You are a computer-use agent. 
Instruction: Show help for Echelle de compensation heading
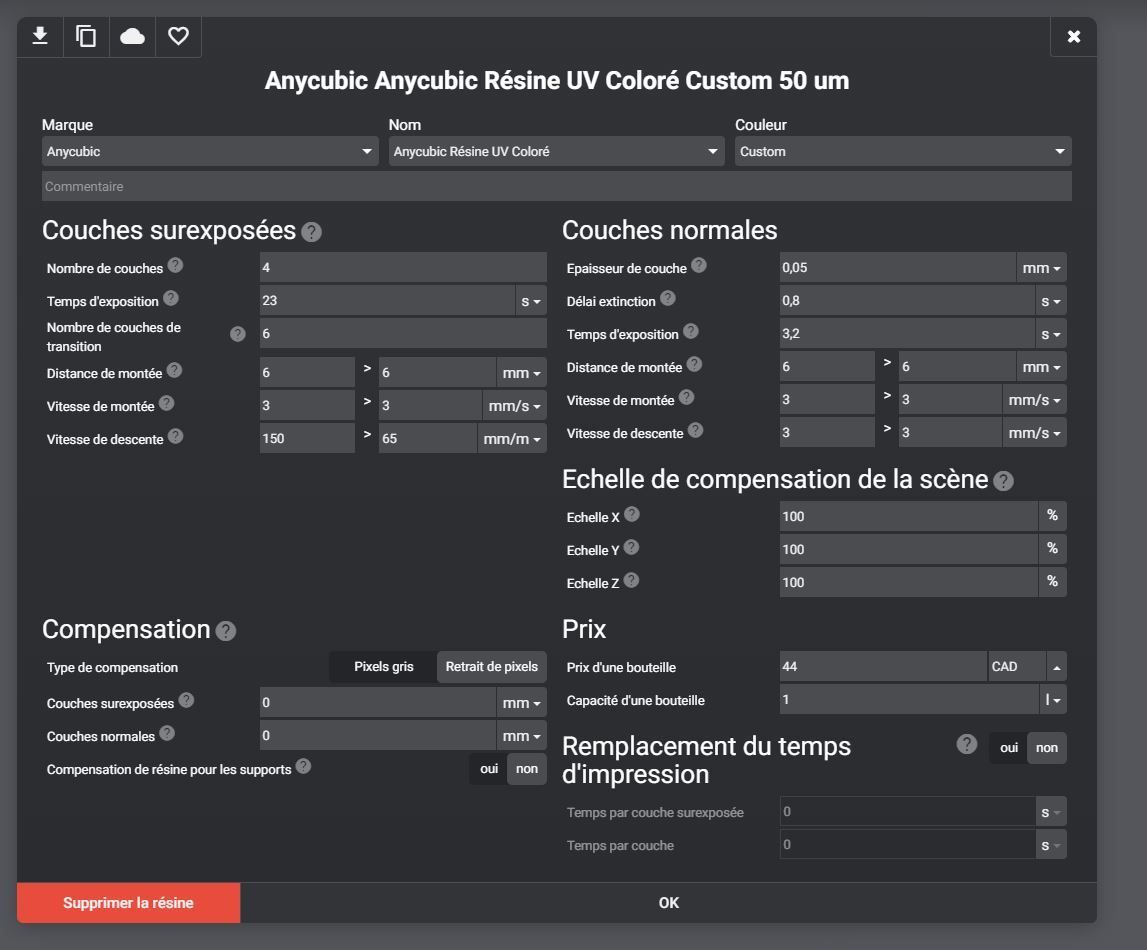[x=1004, y=481]
